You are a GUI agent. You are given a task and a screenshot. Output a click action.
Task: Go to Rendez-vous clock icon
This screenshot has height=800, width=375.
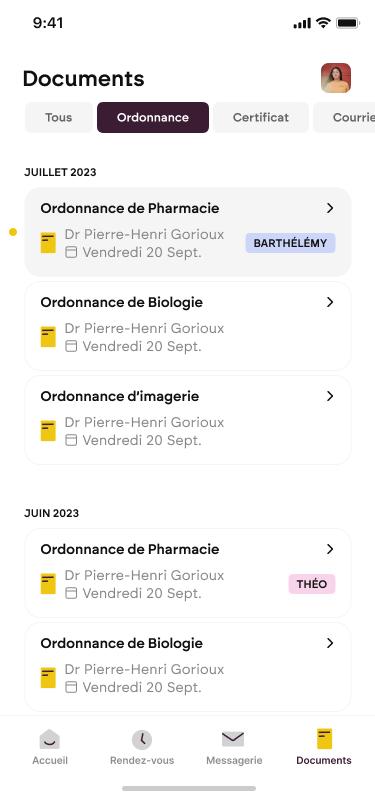coord(142,739)
